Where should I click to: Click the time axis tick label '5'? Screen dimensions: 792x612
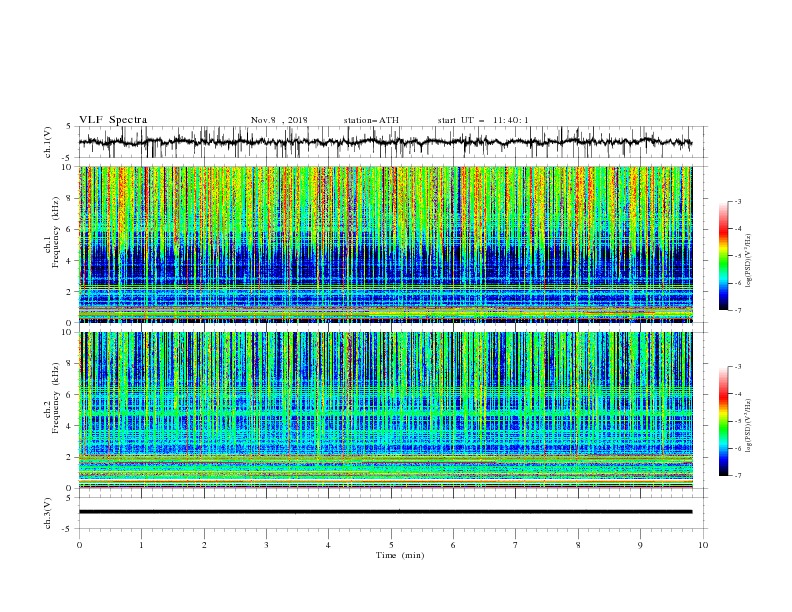pyautogui.click(x=391, y=545)
